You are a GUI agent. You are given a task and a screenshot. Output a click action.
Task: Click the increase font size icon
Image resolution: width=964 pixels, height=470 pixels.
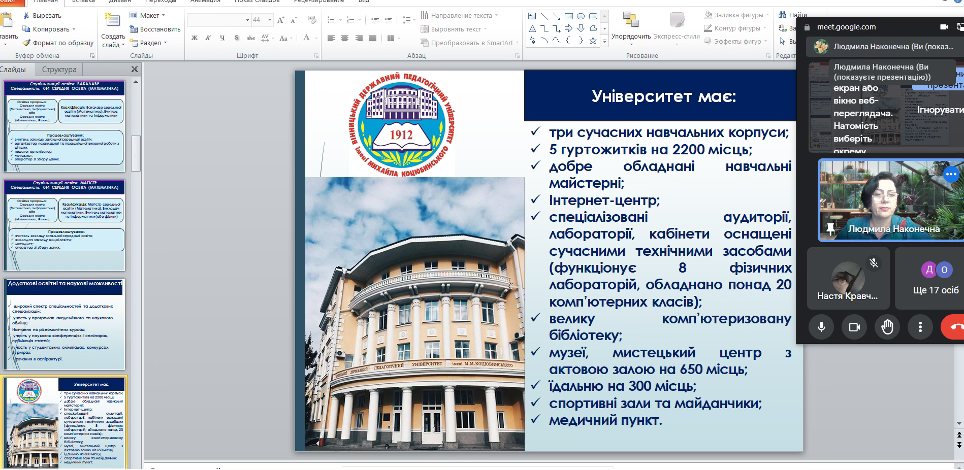click(x=282, y=20)
